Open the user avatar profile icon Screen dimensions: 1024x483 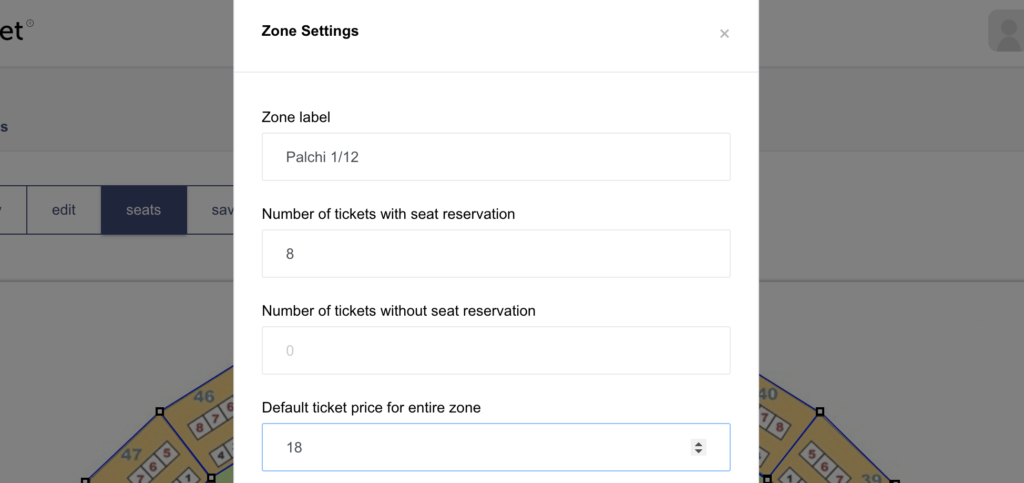coord(1006,31)
